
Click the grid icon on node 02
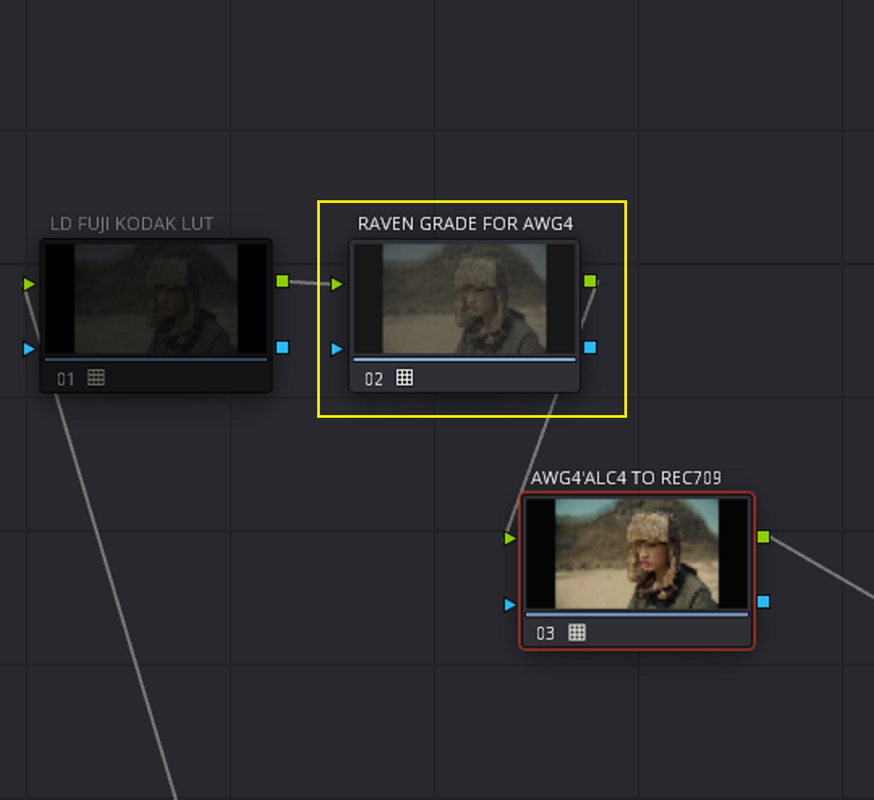pos(405,378)
